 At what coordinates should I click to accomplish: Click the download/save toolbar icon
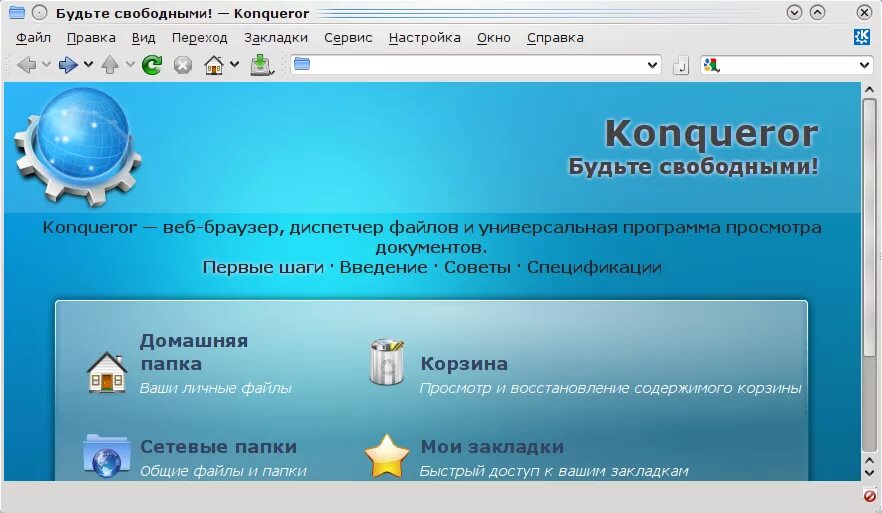coord(262,65)
